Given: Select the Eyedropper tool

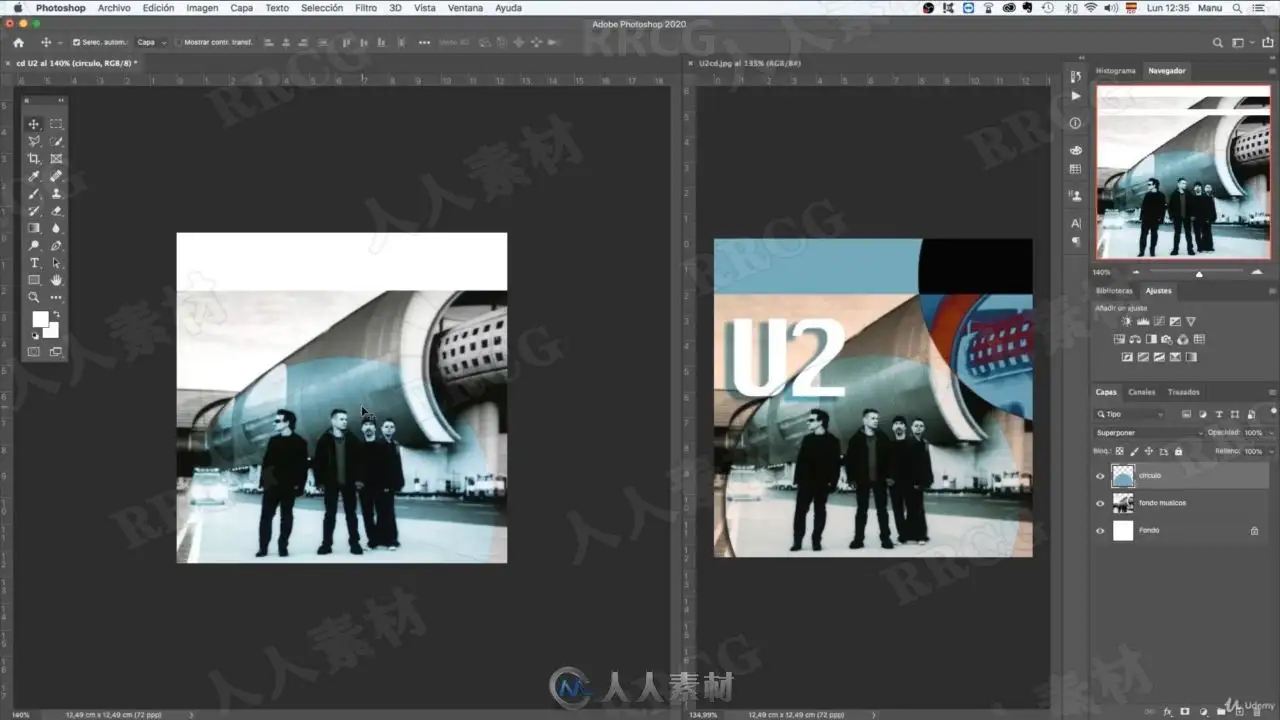Looking at the screenshot, I should pos(34,176).
